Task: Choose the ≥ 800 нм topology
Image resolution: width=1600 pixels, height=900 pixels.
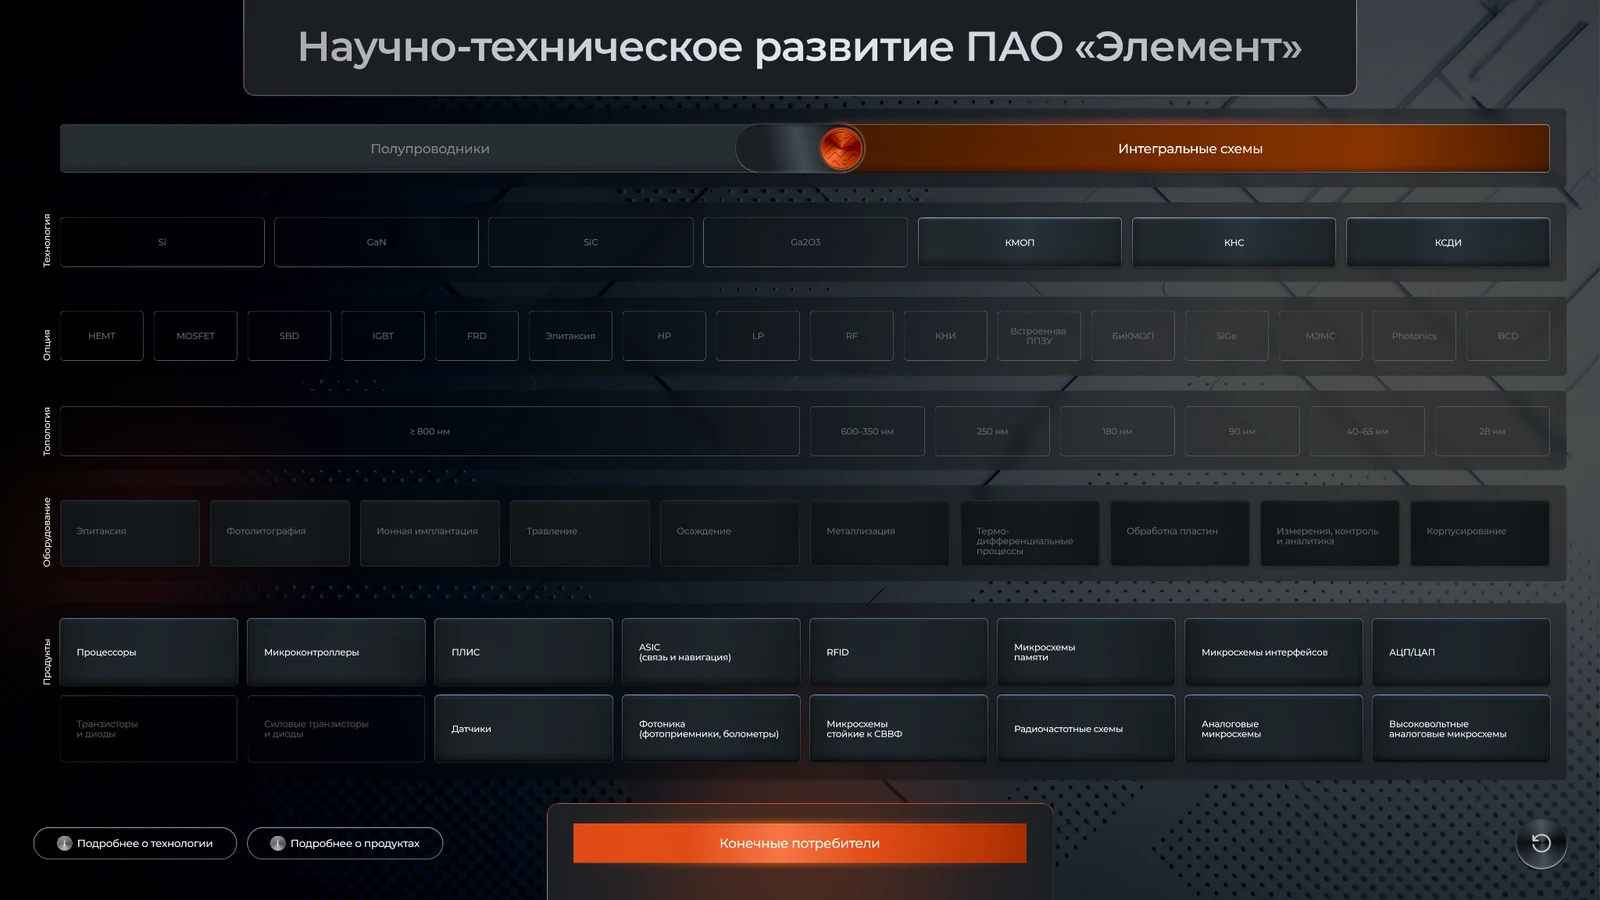Action: (430, 431)
